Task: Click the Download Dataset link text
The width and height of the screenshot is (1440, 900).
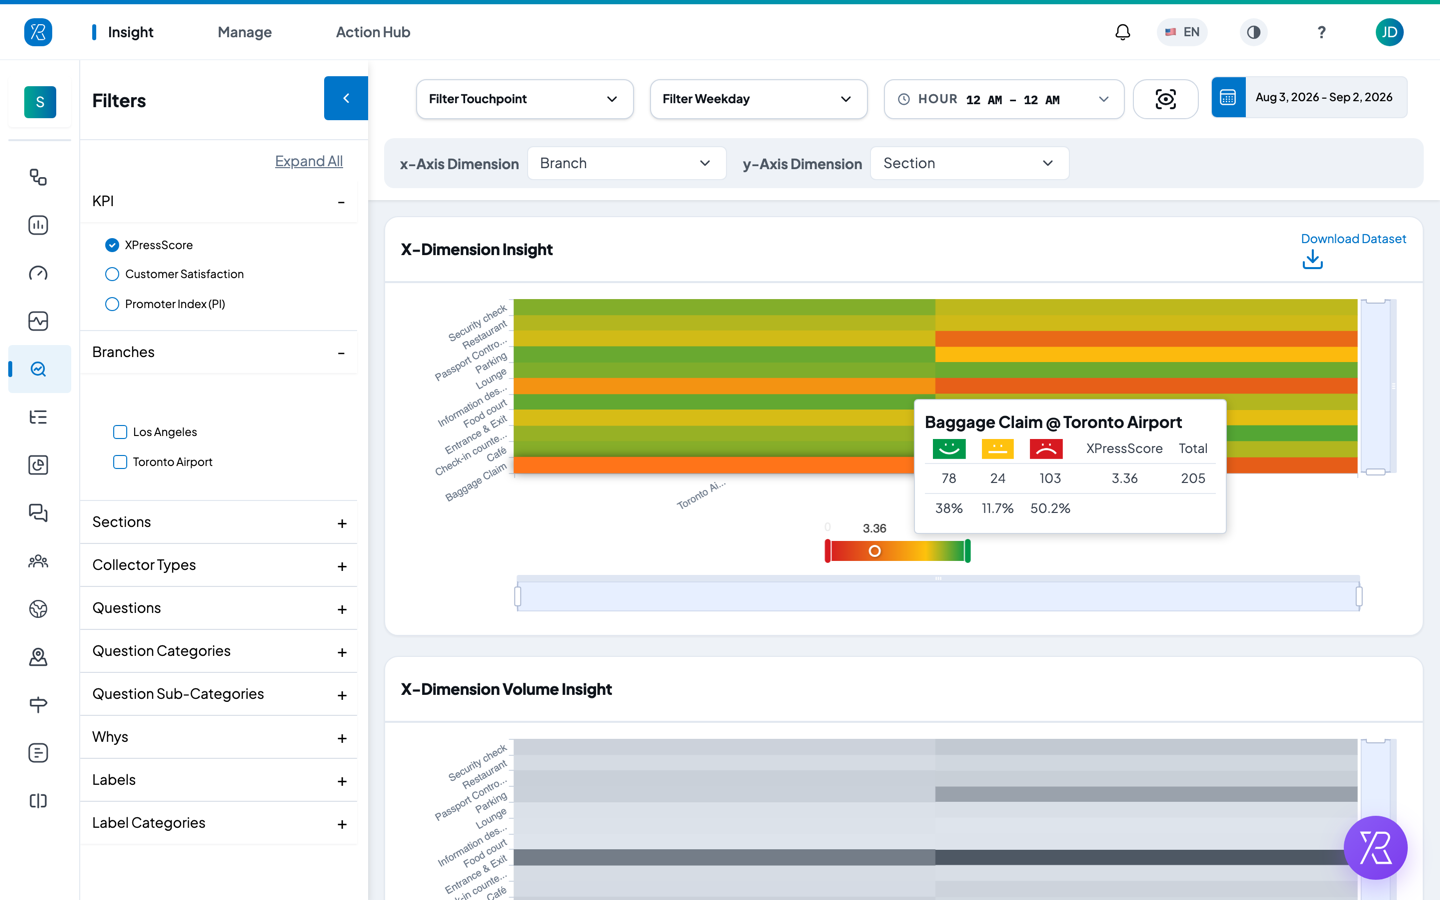Action: click(x=1353, y=239)
